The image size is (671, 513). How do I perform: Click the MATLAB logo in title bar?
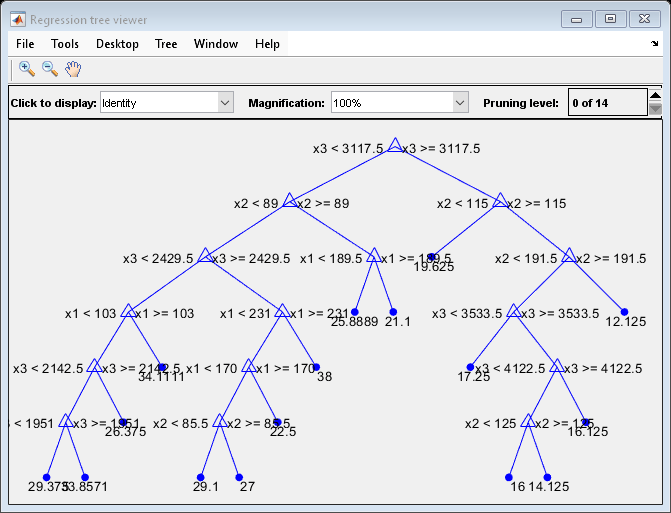(x=18, y=20)
